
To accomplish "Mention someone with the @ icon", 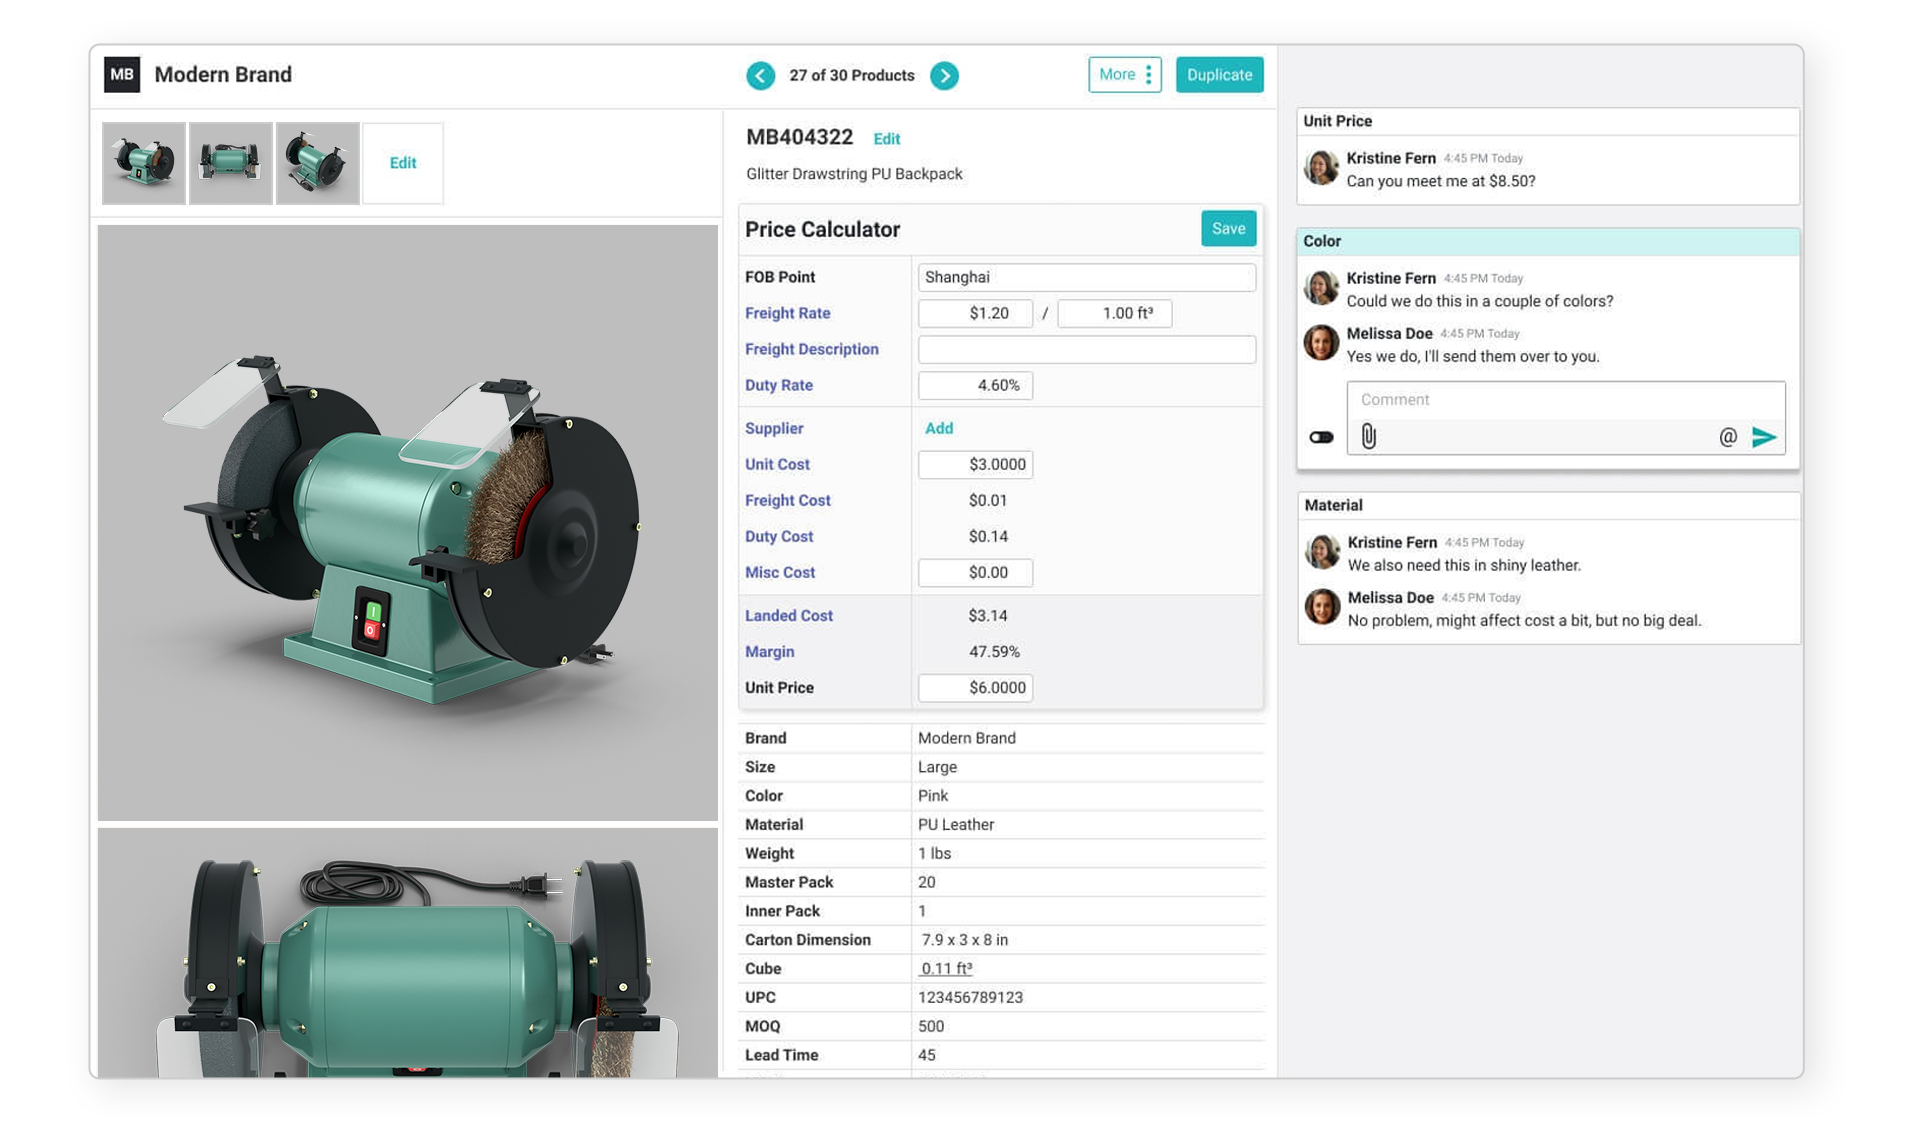I will click(x=1727, y=437).
